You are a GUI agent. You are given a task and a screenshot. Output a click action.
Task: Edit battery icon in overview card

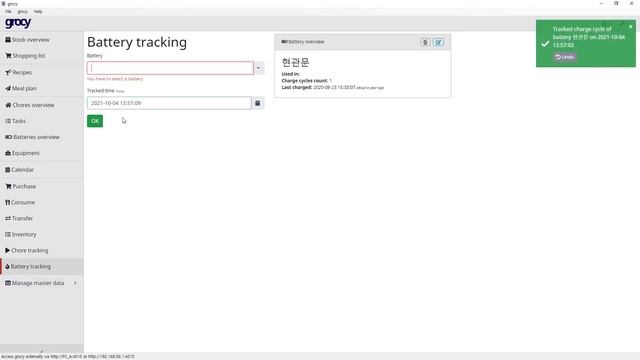coord(438,42)
